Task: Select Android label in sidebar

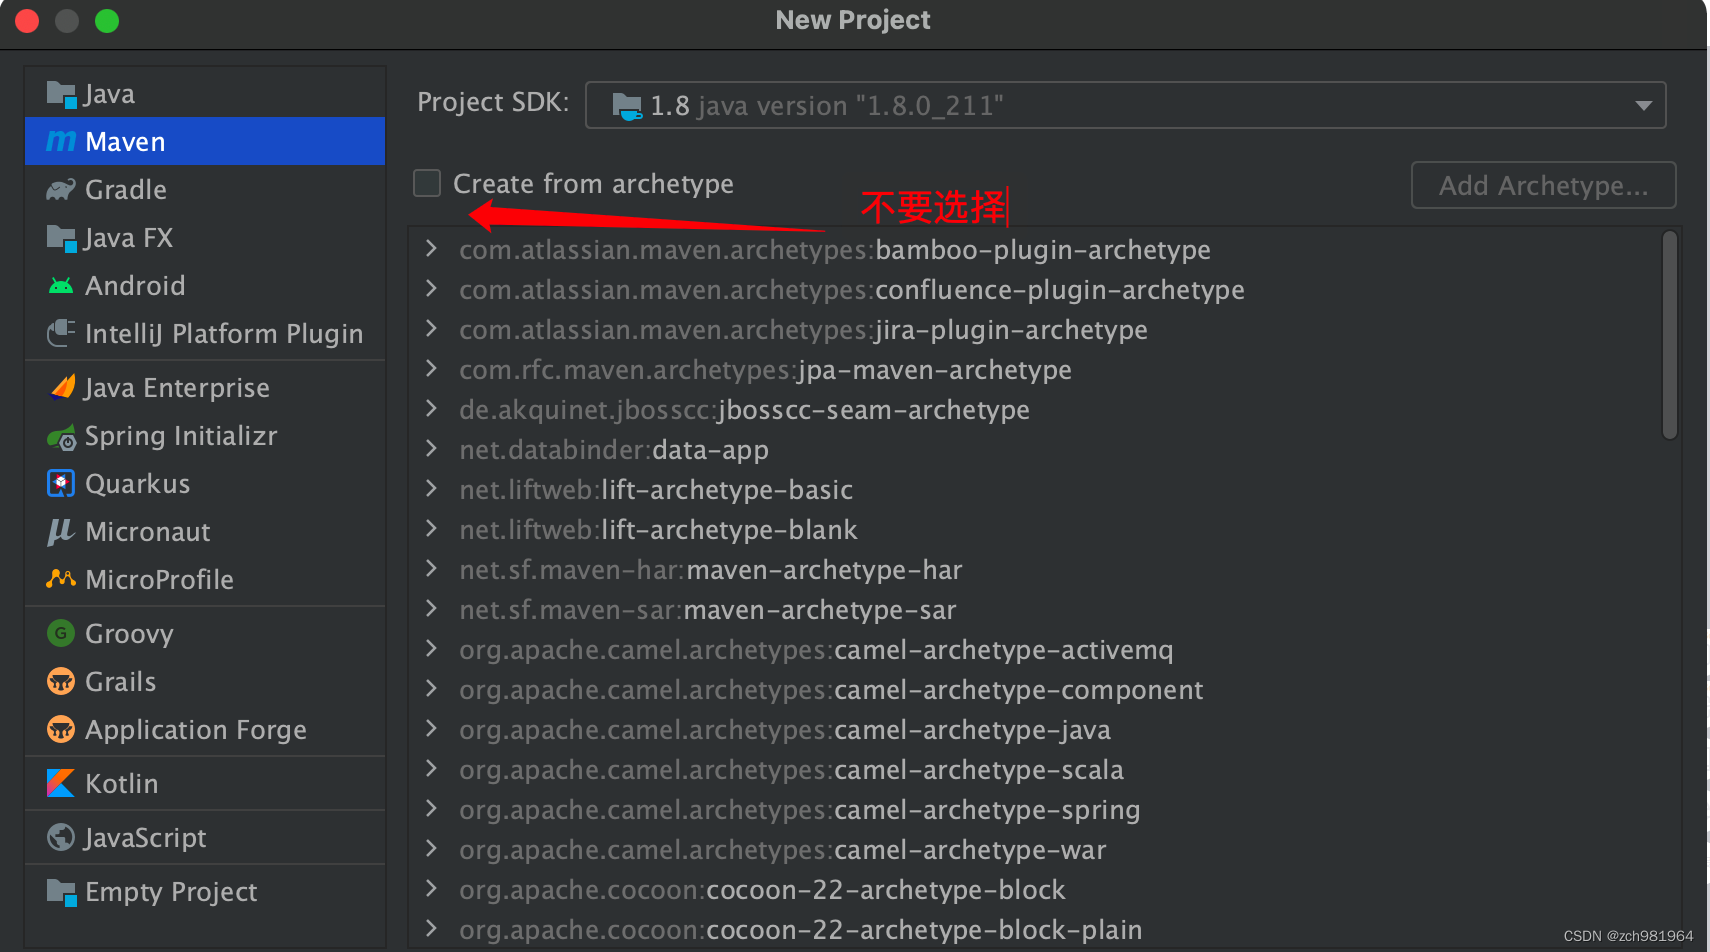Action: tap(135, 286)
